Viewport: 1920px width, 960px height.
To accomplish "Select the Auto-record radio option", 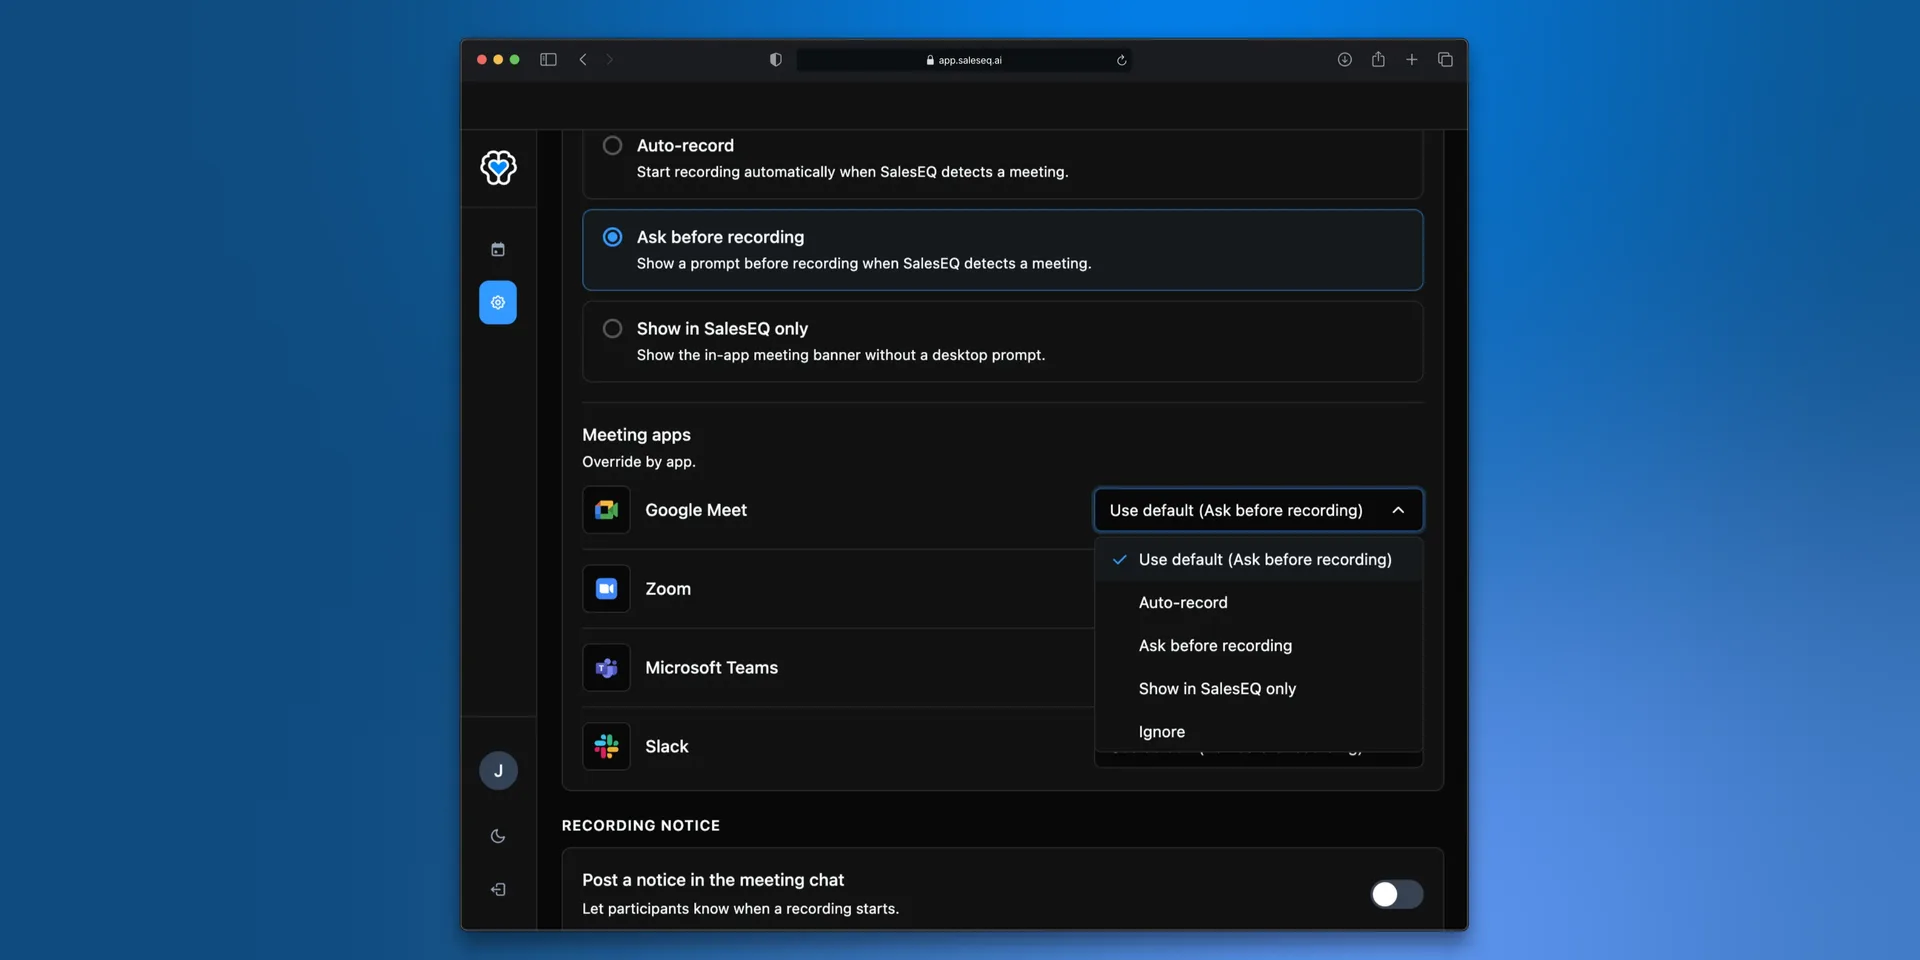I will click(612, 146).
